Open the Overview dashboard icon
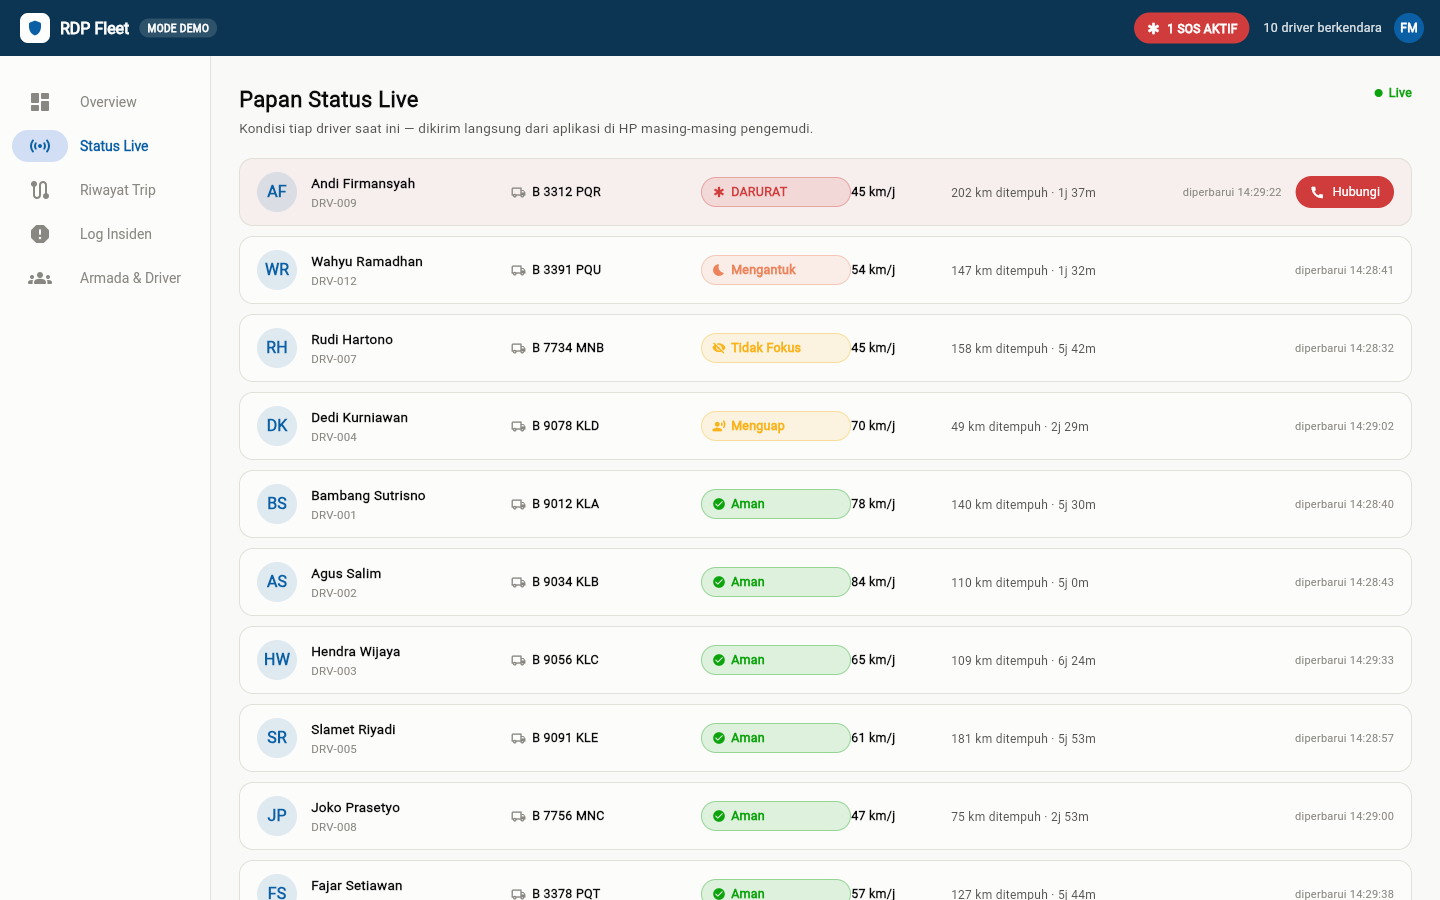 (40, 102)
